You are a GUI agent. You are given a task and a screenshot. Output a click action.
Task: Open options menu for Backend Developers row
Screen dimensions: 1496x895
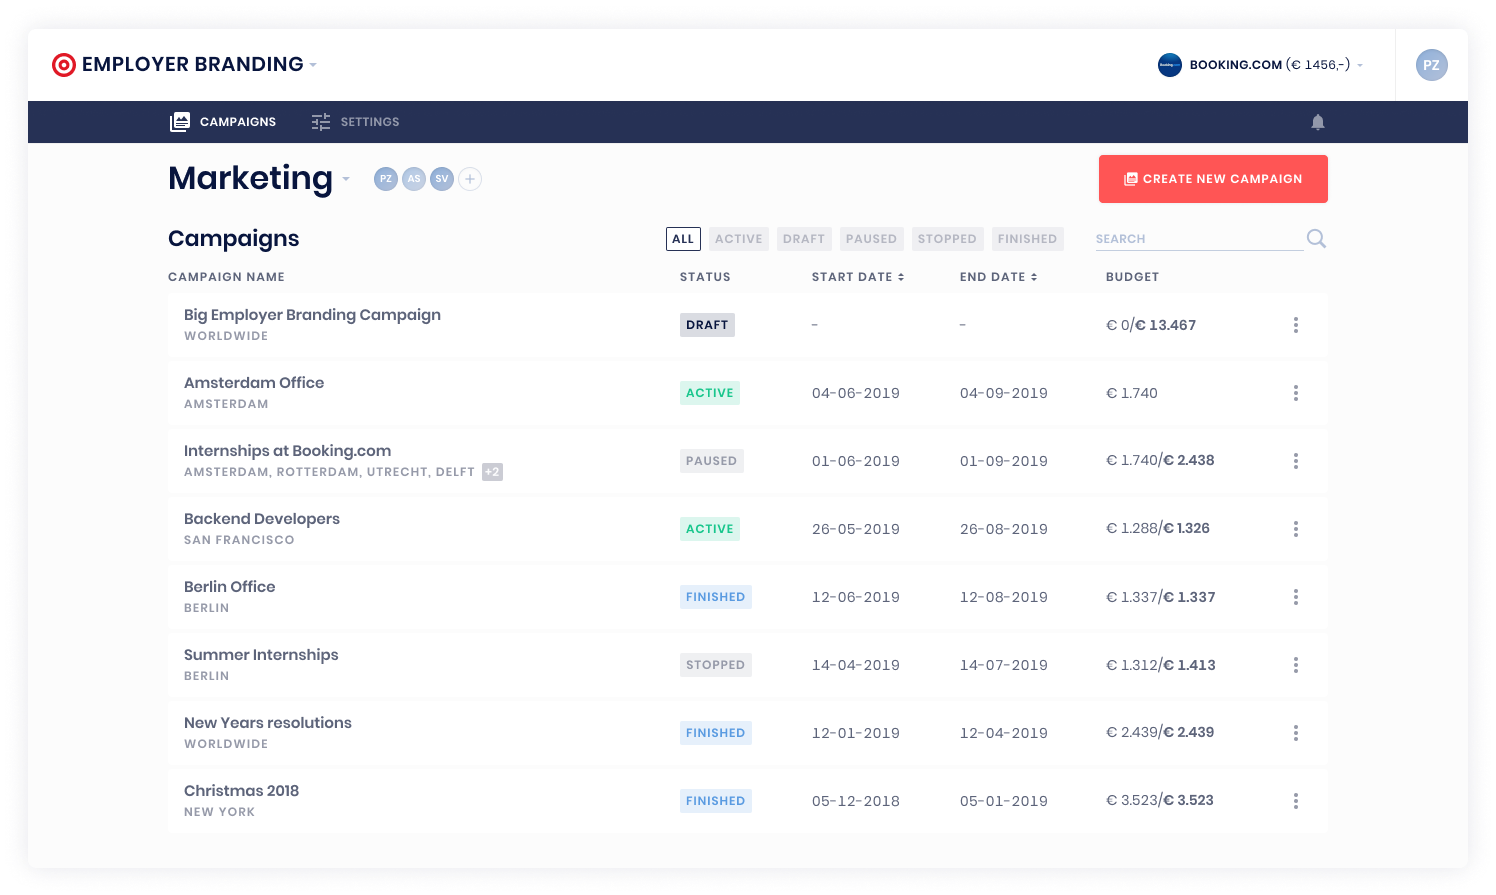point(1296,529)
